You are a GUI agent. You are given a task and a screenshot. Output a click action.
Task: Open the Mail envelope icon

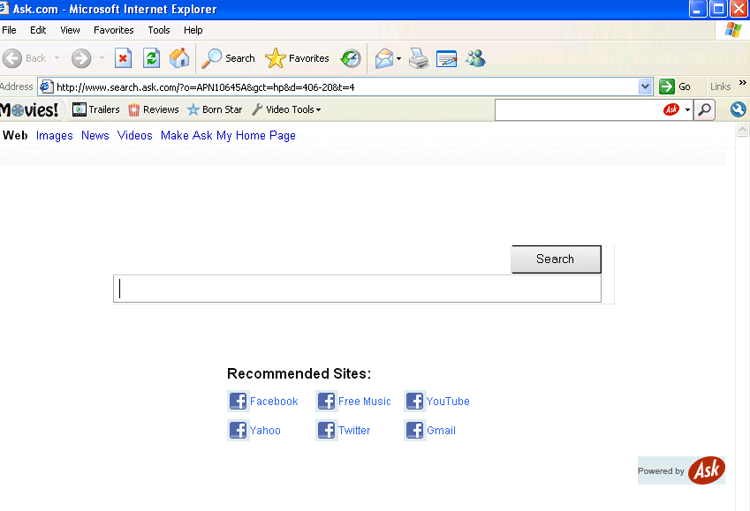pyautogui.click(x=384, y=58)
